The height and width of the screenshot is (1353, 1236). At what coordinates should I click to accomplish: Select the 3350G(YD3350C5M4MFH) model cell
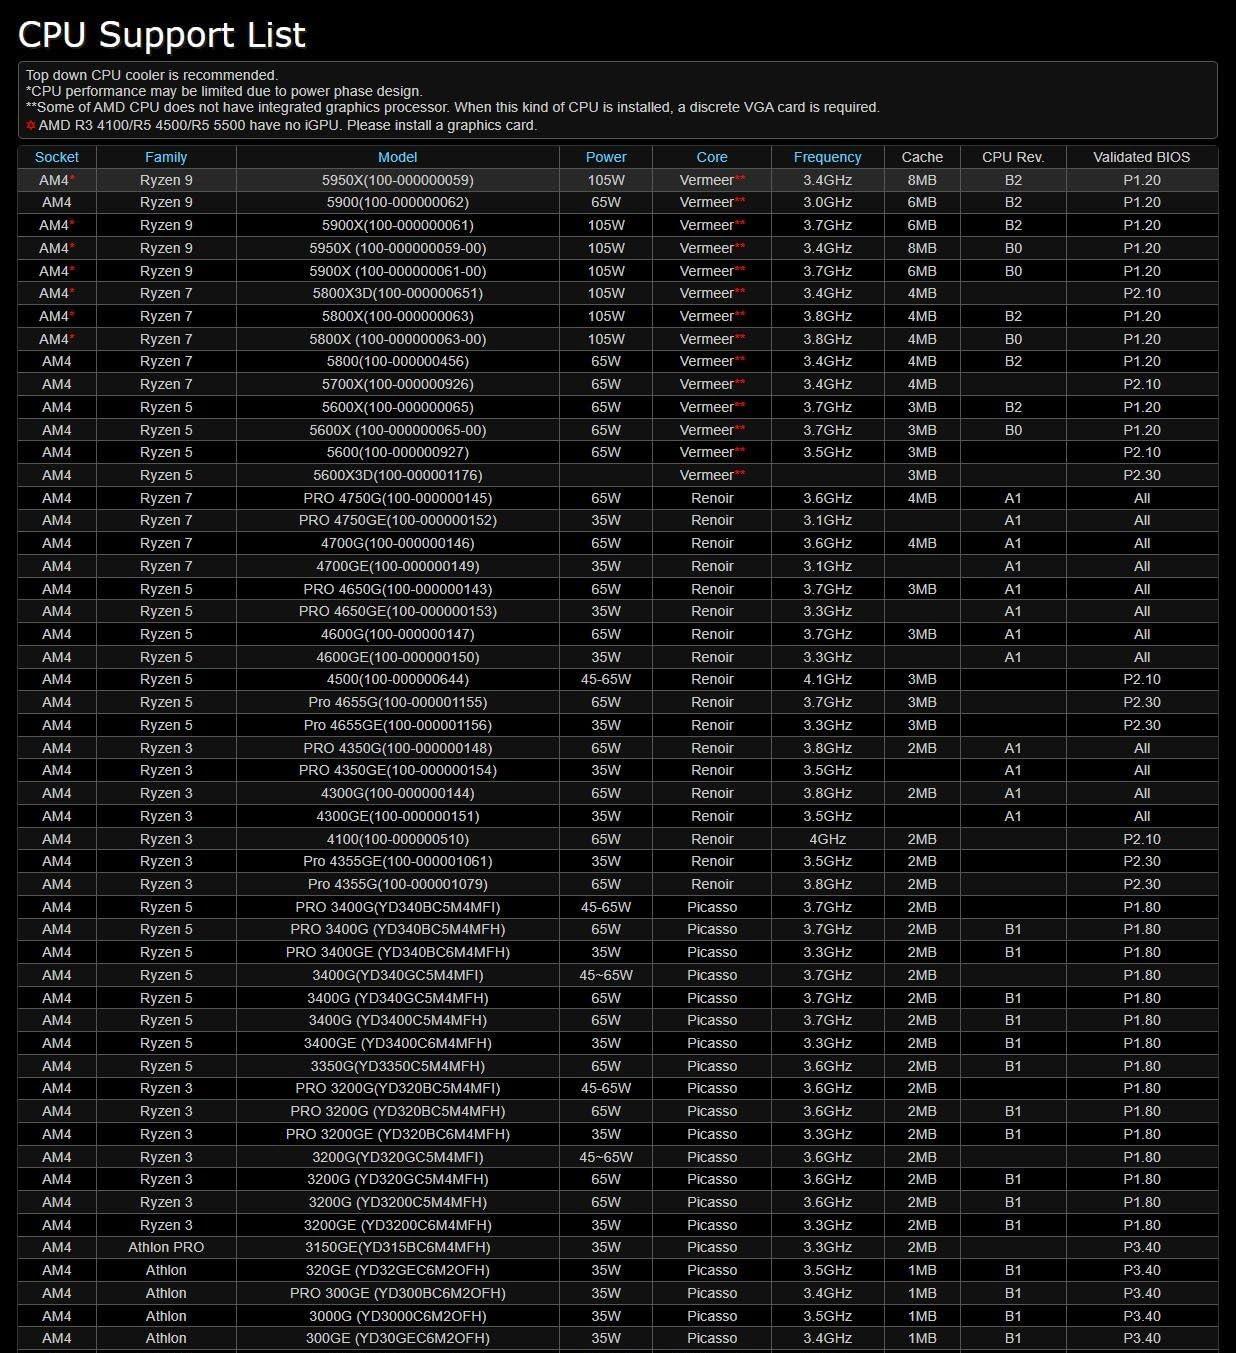tap(397, 1066)
